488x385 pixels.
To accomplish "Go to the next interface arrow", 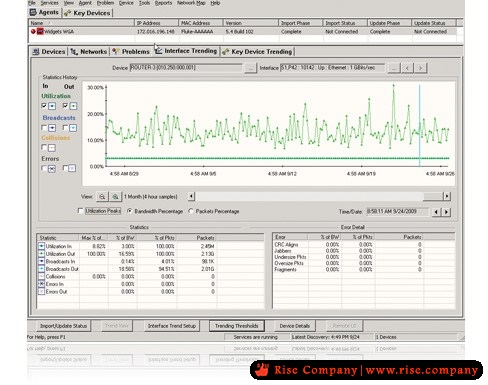I will (421, 68).
